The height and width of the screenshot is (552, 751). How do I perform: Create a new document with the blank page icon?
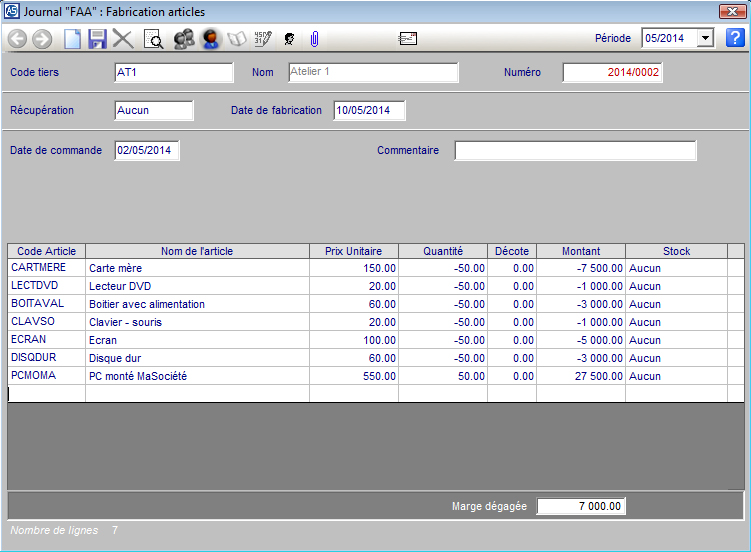(x=72, y=39)
